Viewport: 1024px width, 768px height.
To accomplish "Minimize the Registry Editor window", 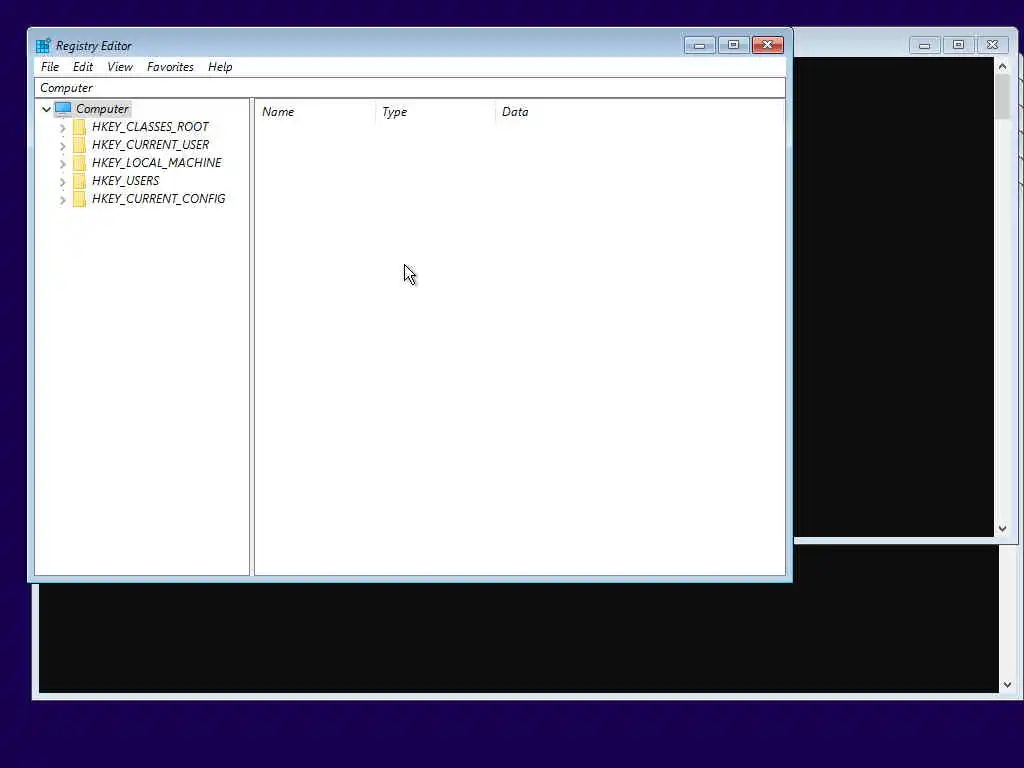I will pyautogui.click(x=699, y=45).
